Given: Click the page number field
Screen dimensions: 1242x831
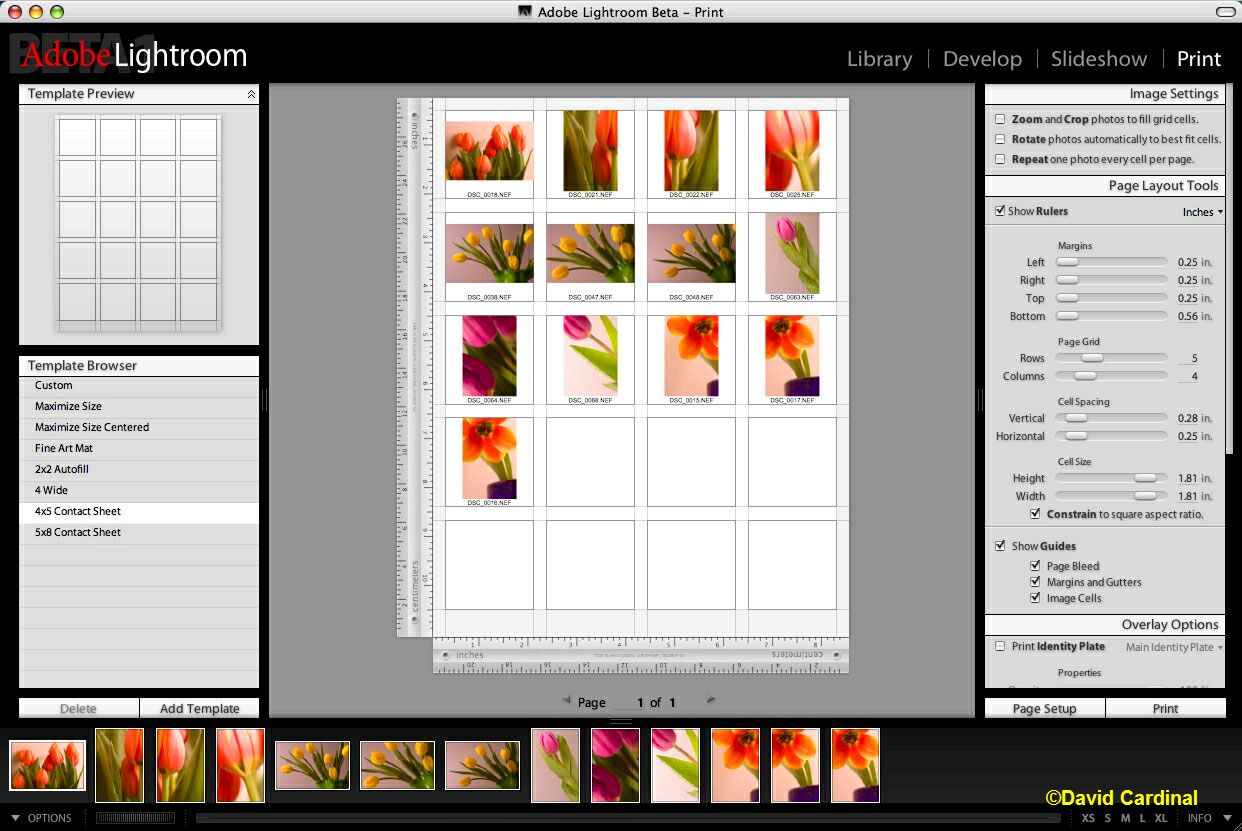Looking at the screenshot, I should click(629, 703).
